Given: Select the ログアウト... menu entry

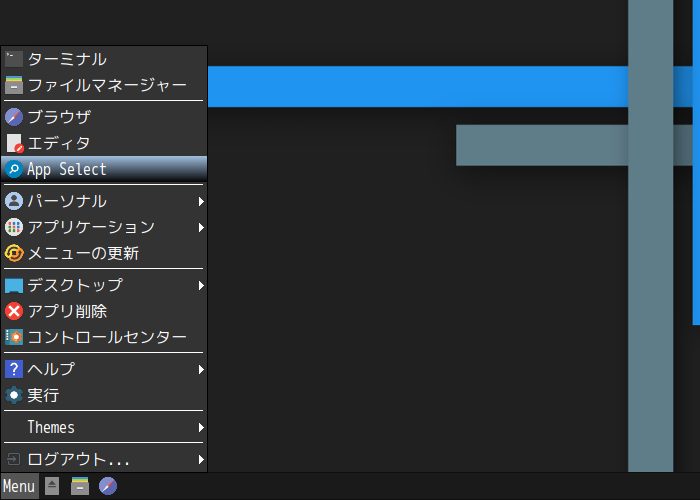Looking at the screenshot, I should point(104,459).
